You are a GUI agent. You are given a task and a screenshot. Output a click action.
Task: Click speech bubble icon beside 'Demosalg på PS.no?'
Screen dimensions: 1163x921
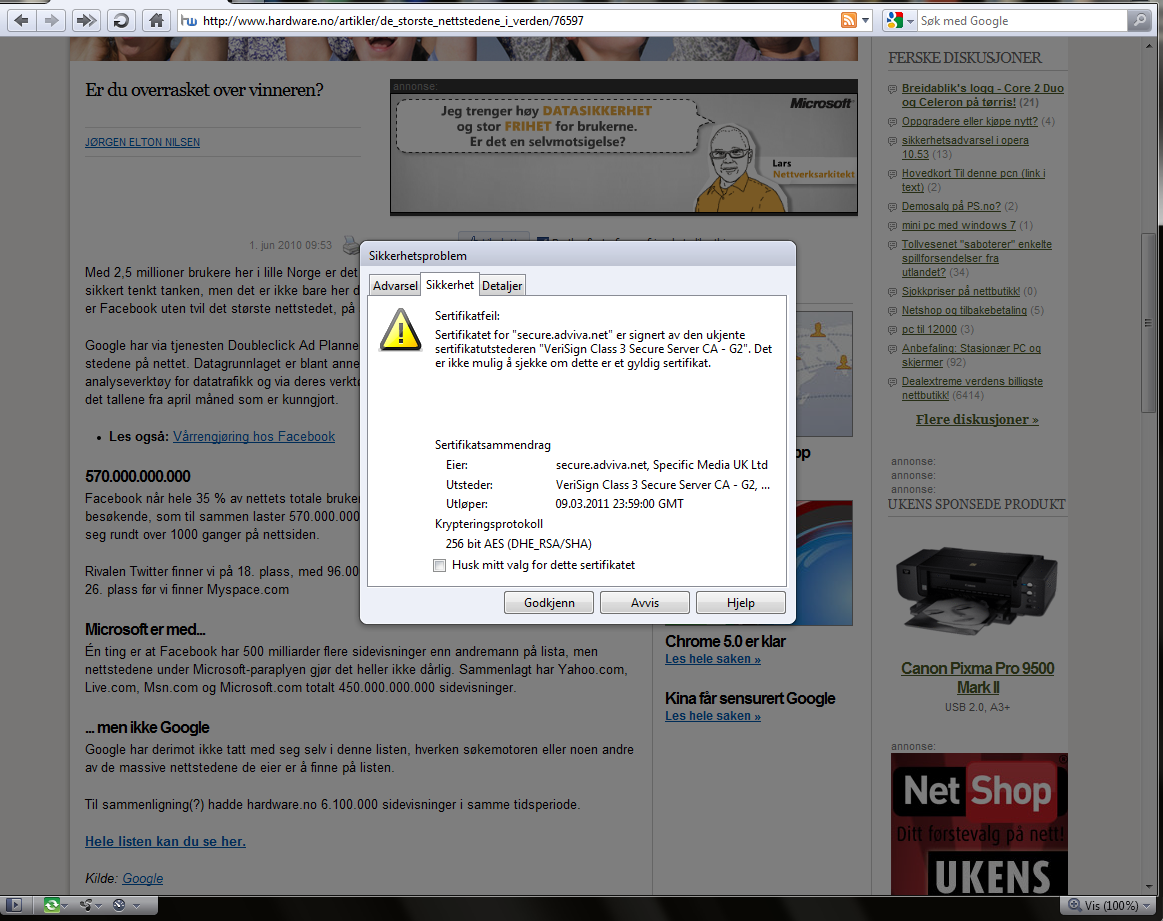(x=892, y=208)
